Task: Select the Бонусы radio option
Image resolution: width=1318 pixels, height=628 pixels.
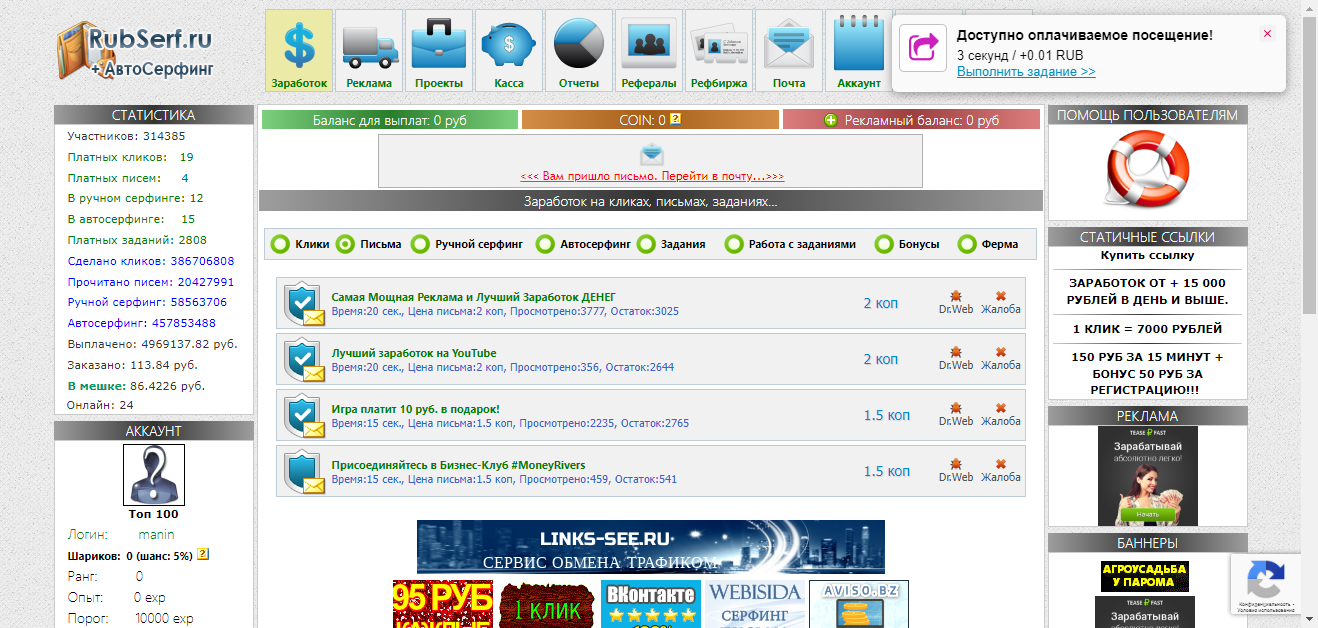Action: coord(884,244)
